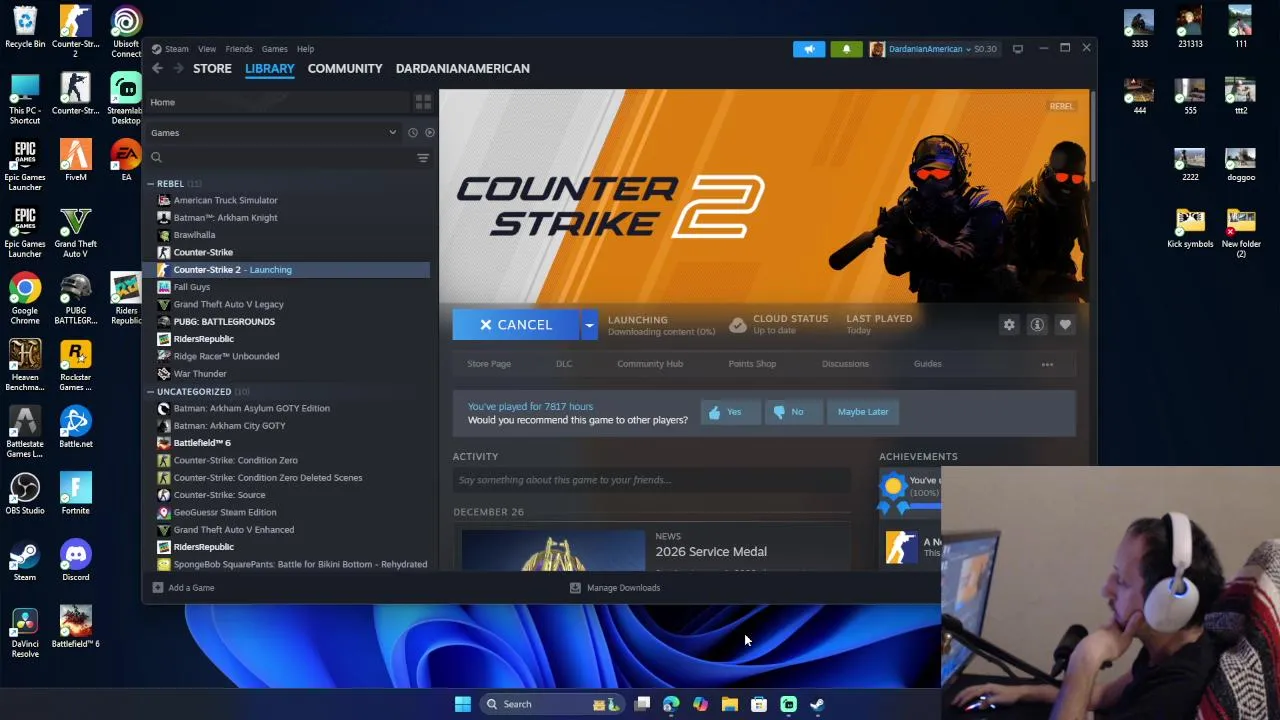Open FiveM desktop shortcut
This screenshot has width=1280, height=720.
(75, 159)
